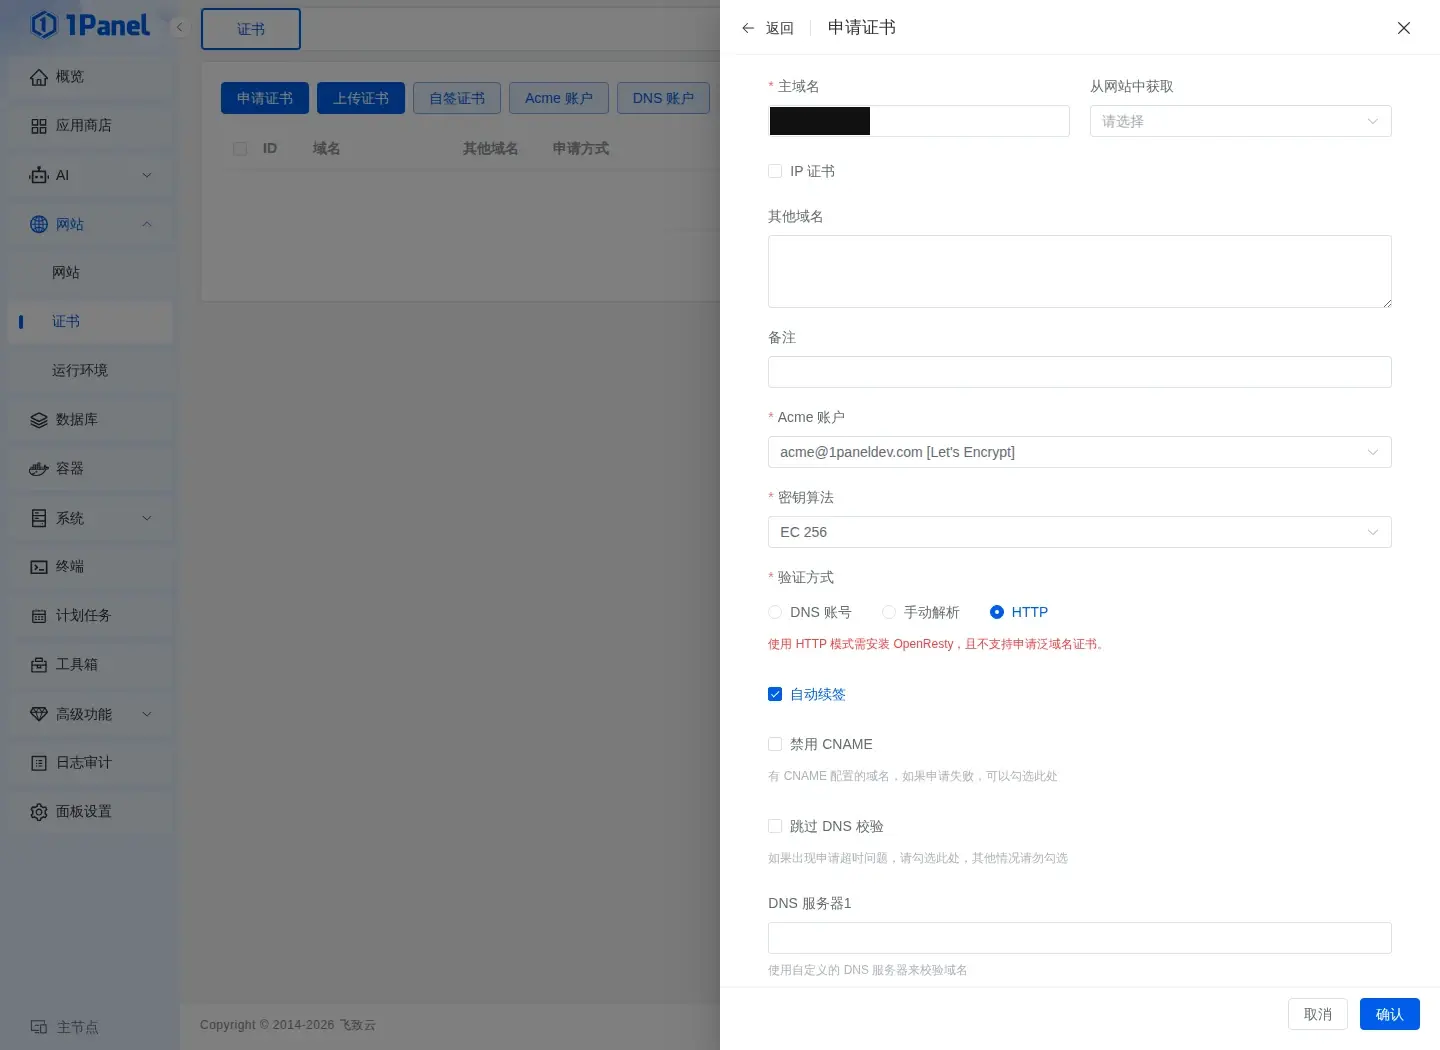Click the DNS 账户 button
Image resolution: width=1440 pixels, height=1050 pixels.
point(663,98)
